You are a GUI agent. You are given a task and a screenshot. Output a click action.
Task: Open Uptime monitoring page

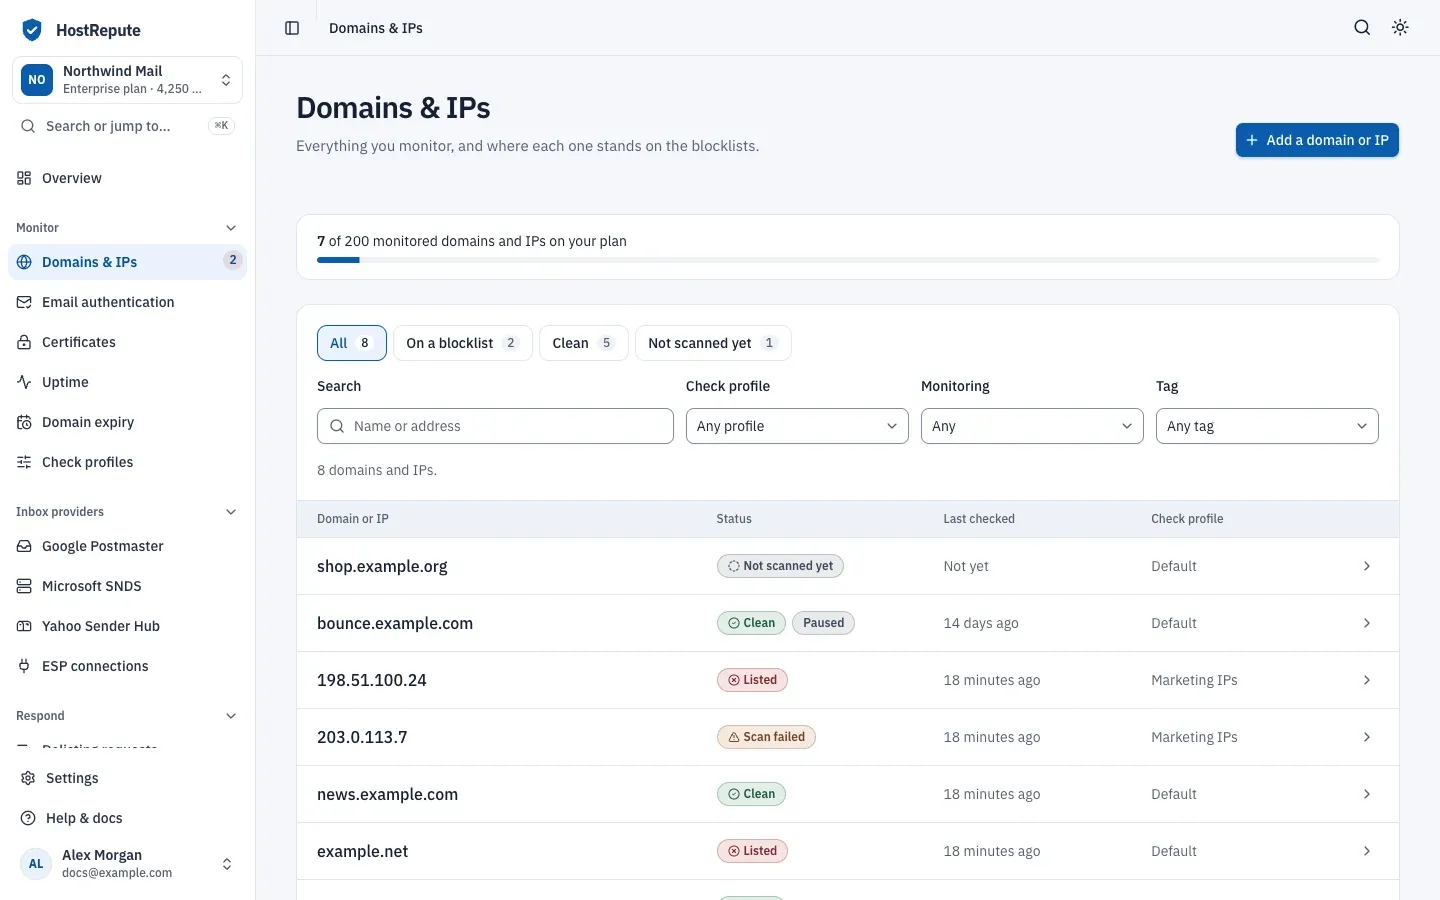tap(127, 382)
